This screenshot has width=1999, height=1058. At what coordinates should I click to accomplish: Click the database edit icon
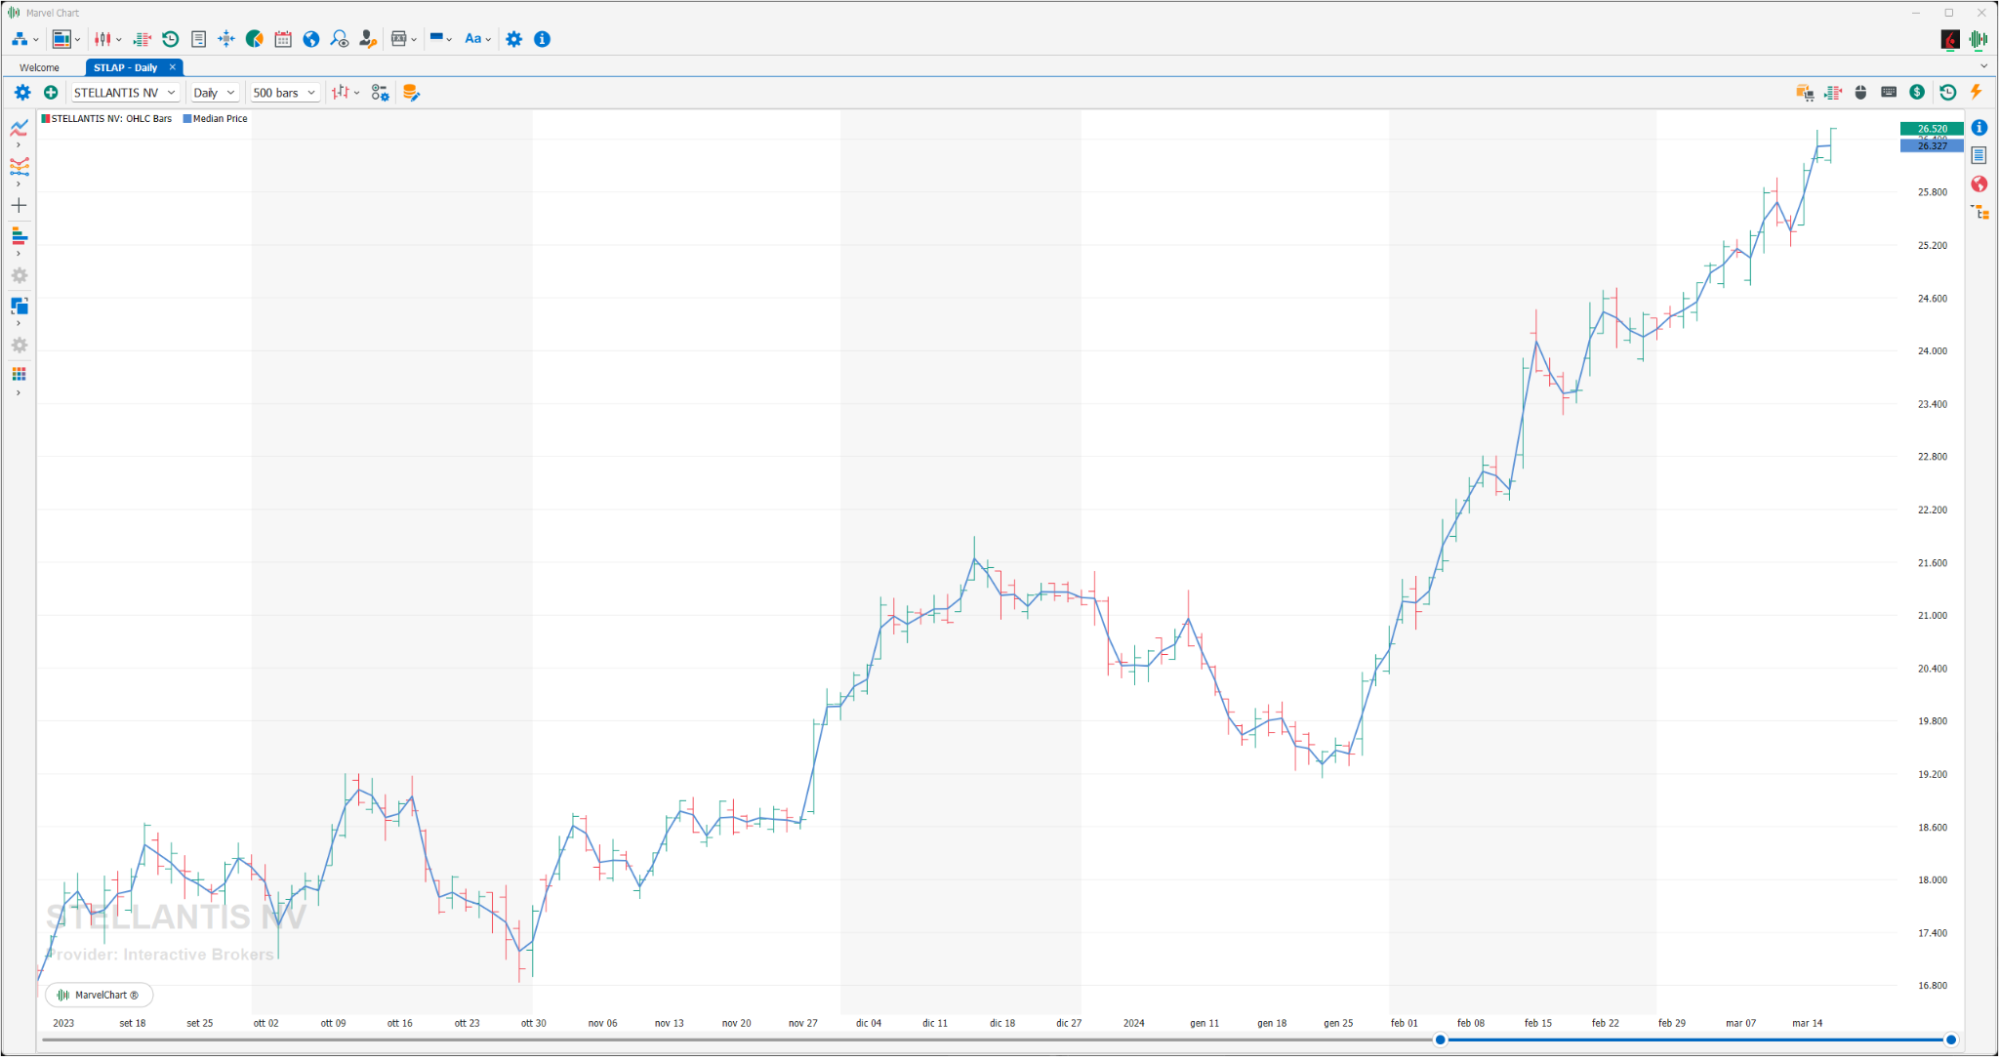(411, 93)
